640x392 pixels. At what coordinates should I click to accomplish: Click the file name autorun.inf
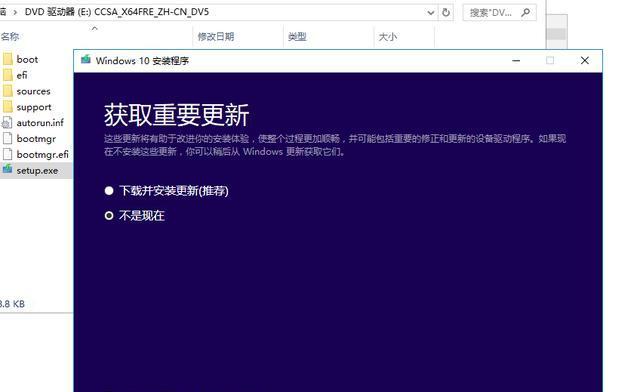pyautogui.click(x=40, y=122)
